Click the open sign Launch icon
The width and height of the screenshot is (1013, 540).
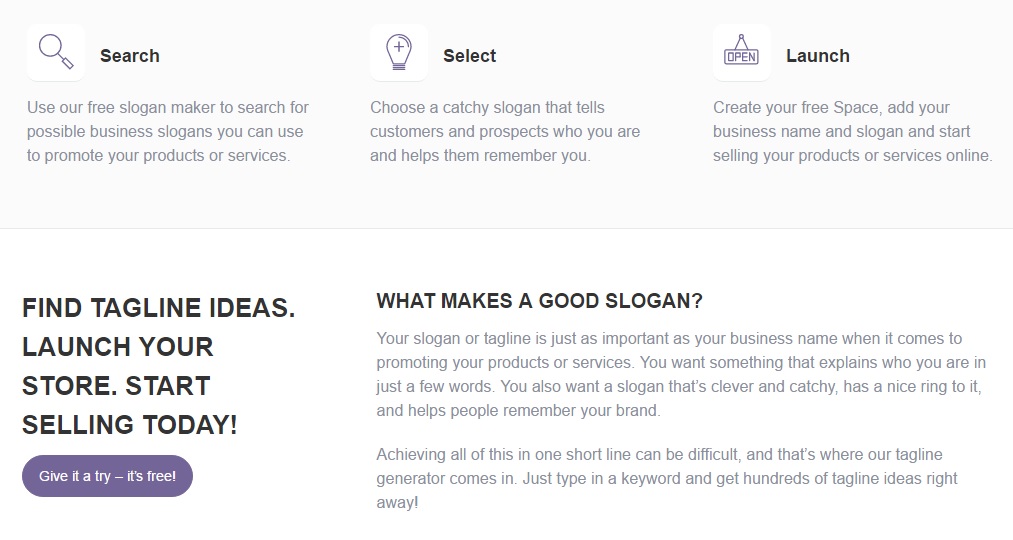pyautogui.click(x=741, y=52)
